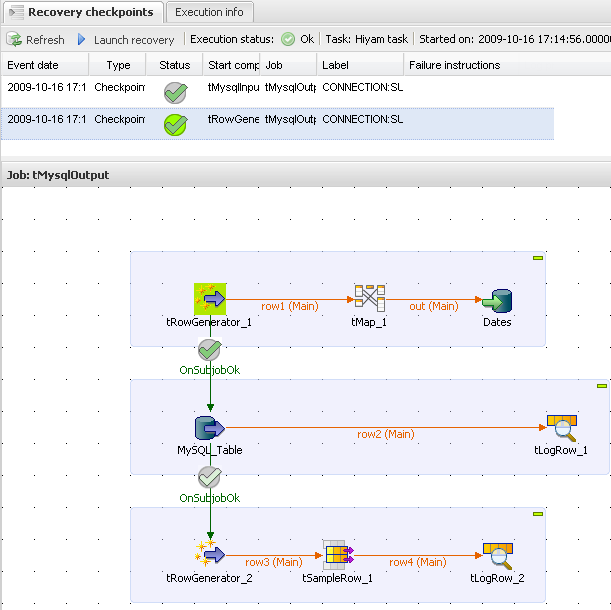611x610 pixels.
Task: Toggle checkpoint below MySQL_Table
Action: coord(209,477)
